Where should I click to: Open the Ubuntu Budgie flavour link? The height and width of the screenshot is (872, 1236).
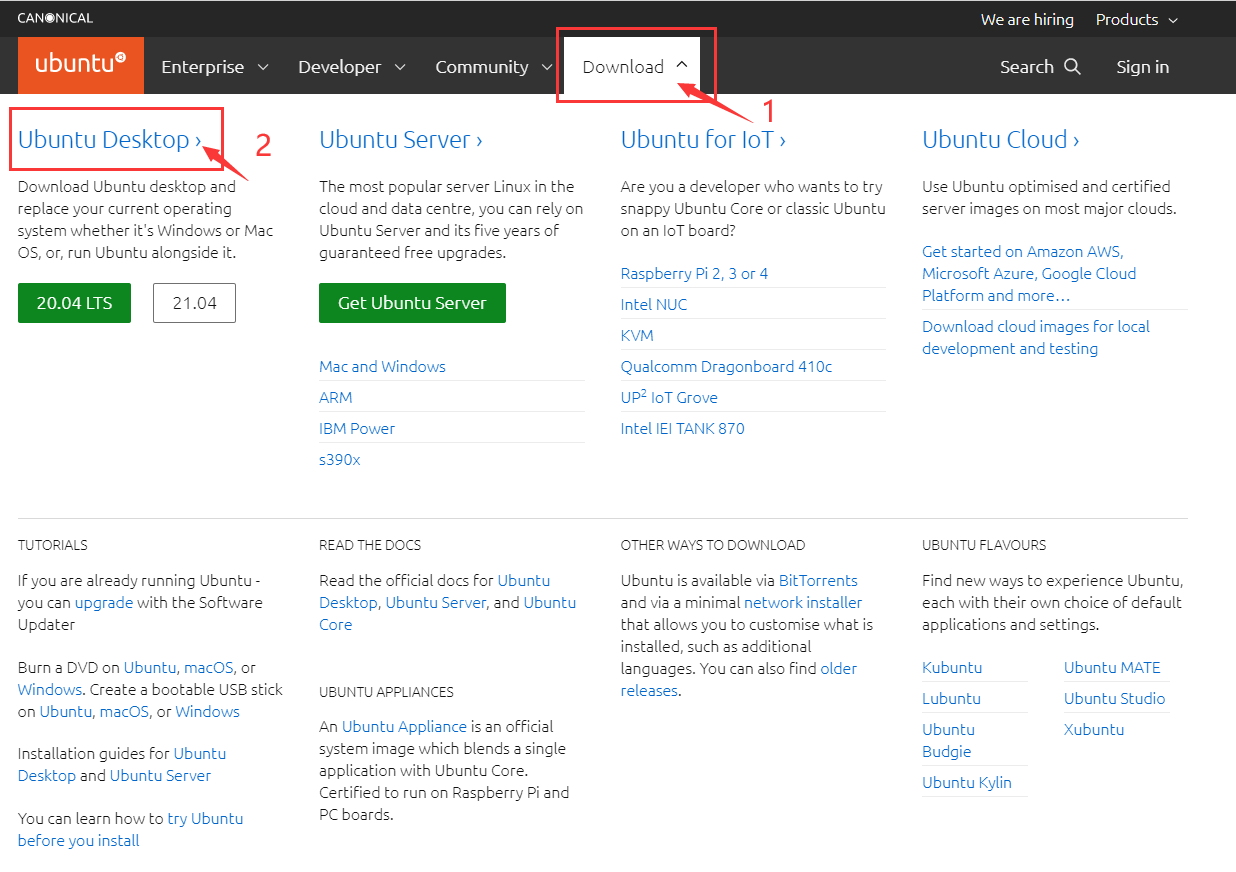click(x=948, y=741)
